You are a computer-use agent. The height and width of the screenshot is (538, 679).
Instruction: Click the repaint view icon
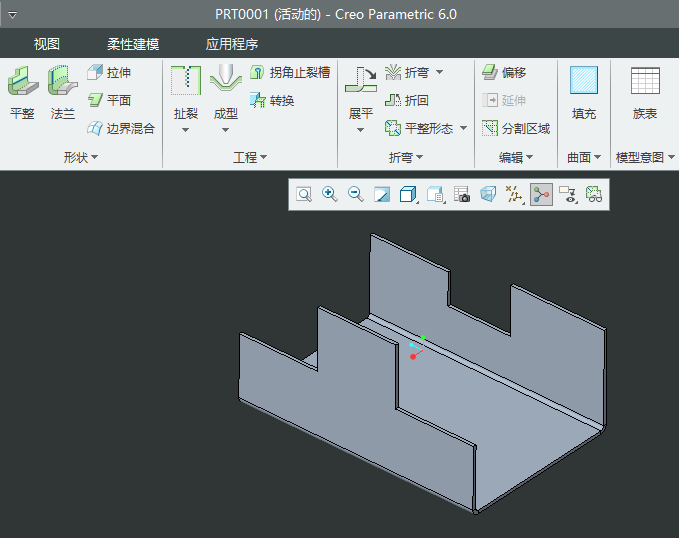tap(382, 194)
